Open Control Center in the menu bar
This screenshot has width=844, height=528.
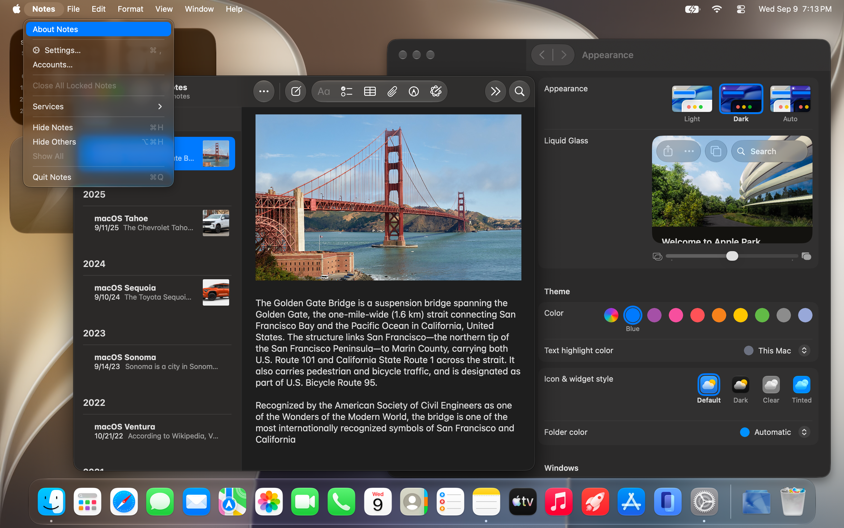coord(741,9)
